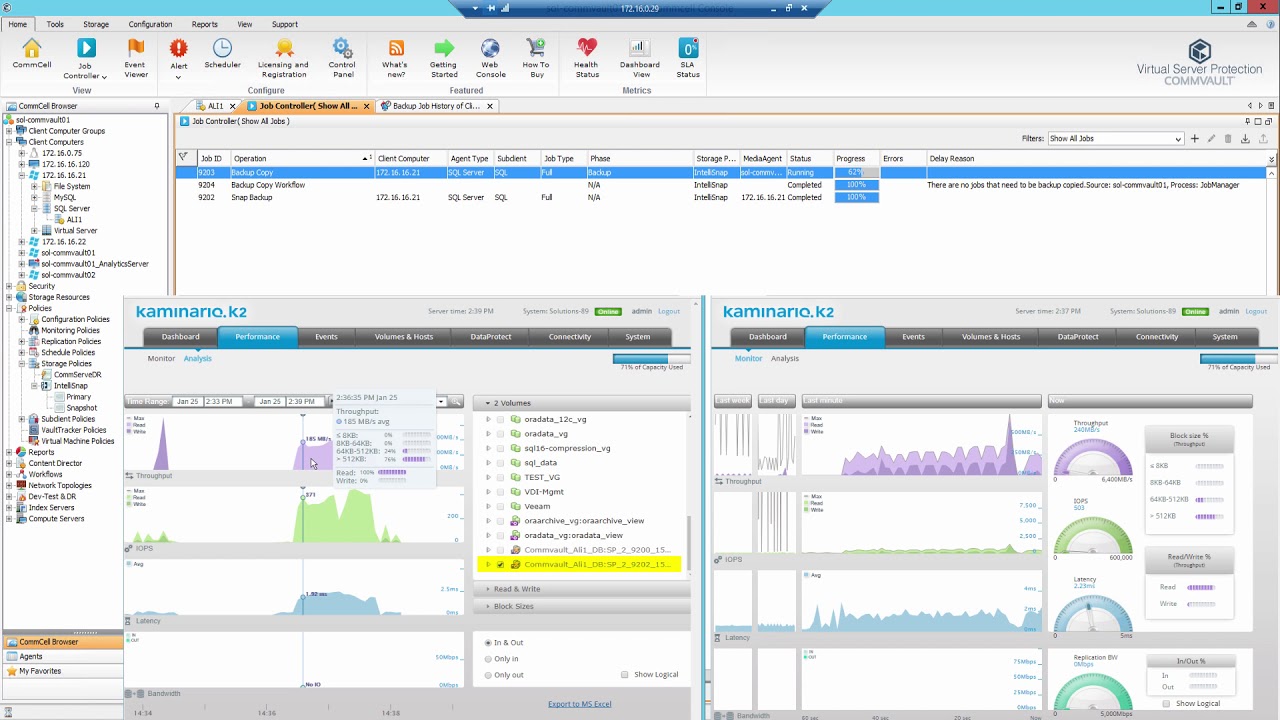Close the ALI1 tab using its X
This screenshot has width=1280, height=720.
point(232,106)
